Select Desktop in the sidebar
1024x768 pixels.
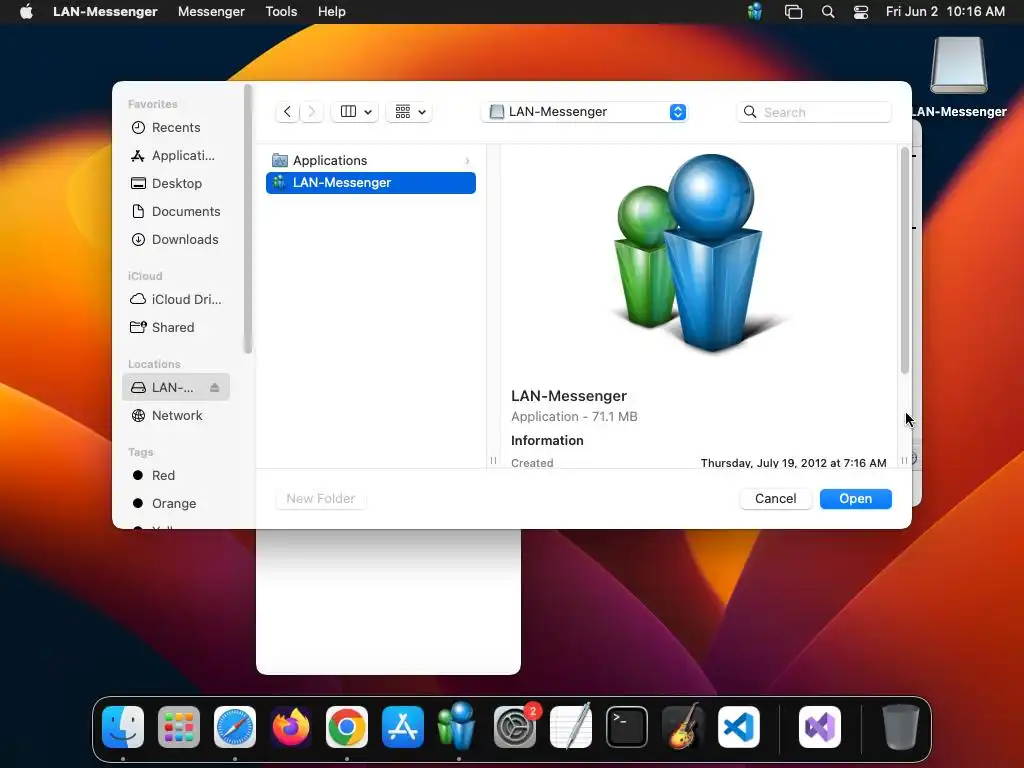click(x=176, y=184)
